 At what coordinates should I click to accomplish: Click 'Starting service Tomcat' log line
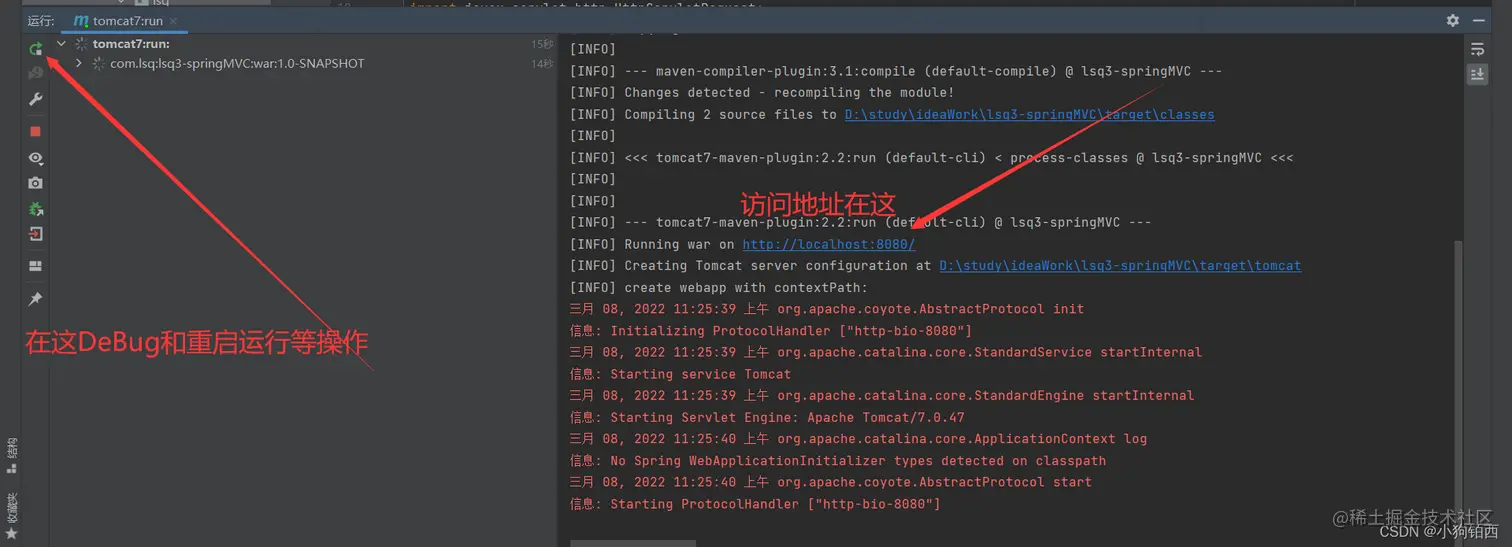point(680,374)
